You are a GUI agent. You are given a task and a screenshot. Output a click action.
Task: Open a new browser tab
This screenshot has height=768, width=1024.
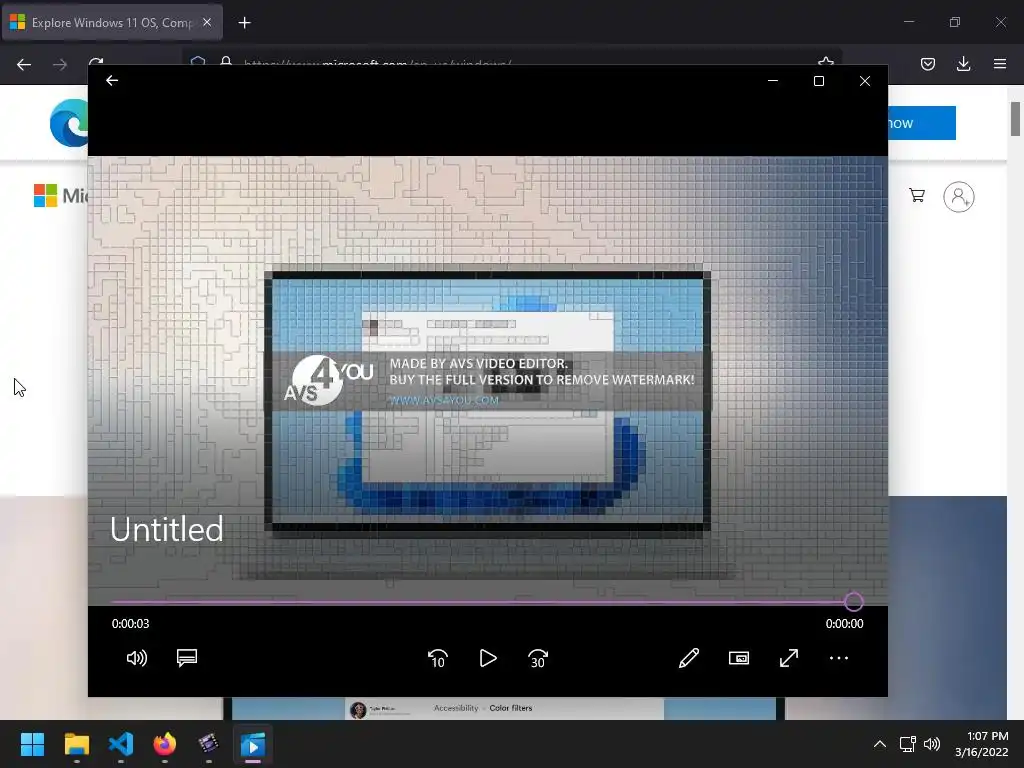pyautogui.click(x=244, y=23)
